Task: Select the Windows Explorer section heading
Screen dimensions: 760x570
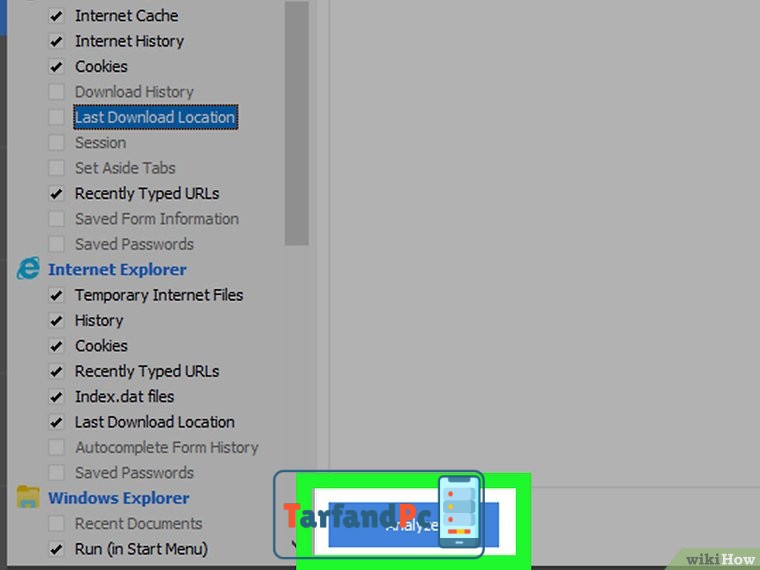Action: tap(119, 498)
